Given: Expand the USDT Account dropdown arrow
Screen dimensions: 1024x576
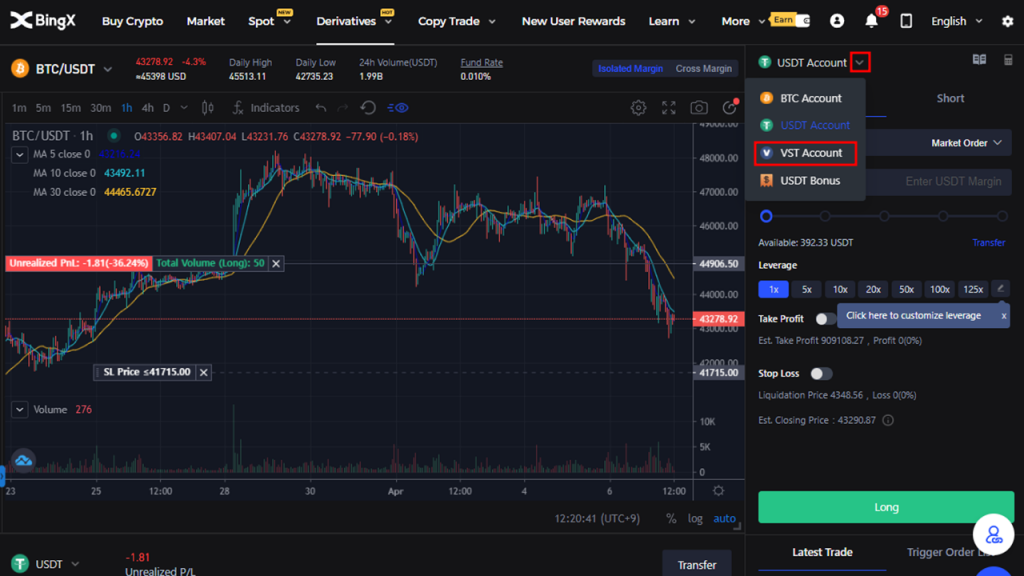Looking at the screenshot, I should (859, 63).
